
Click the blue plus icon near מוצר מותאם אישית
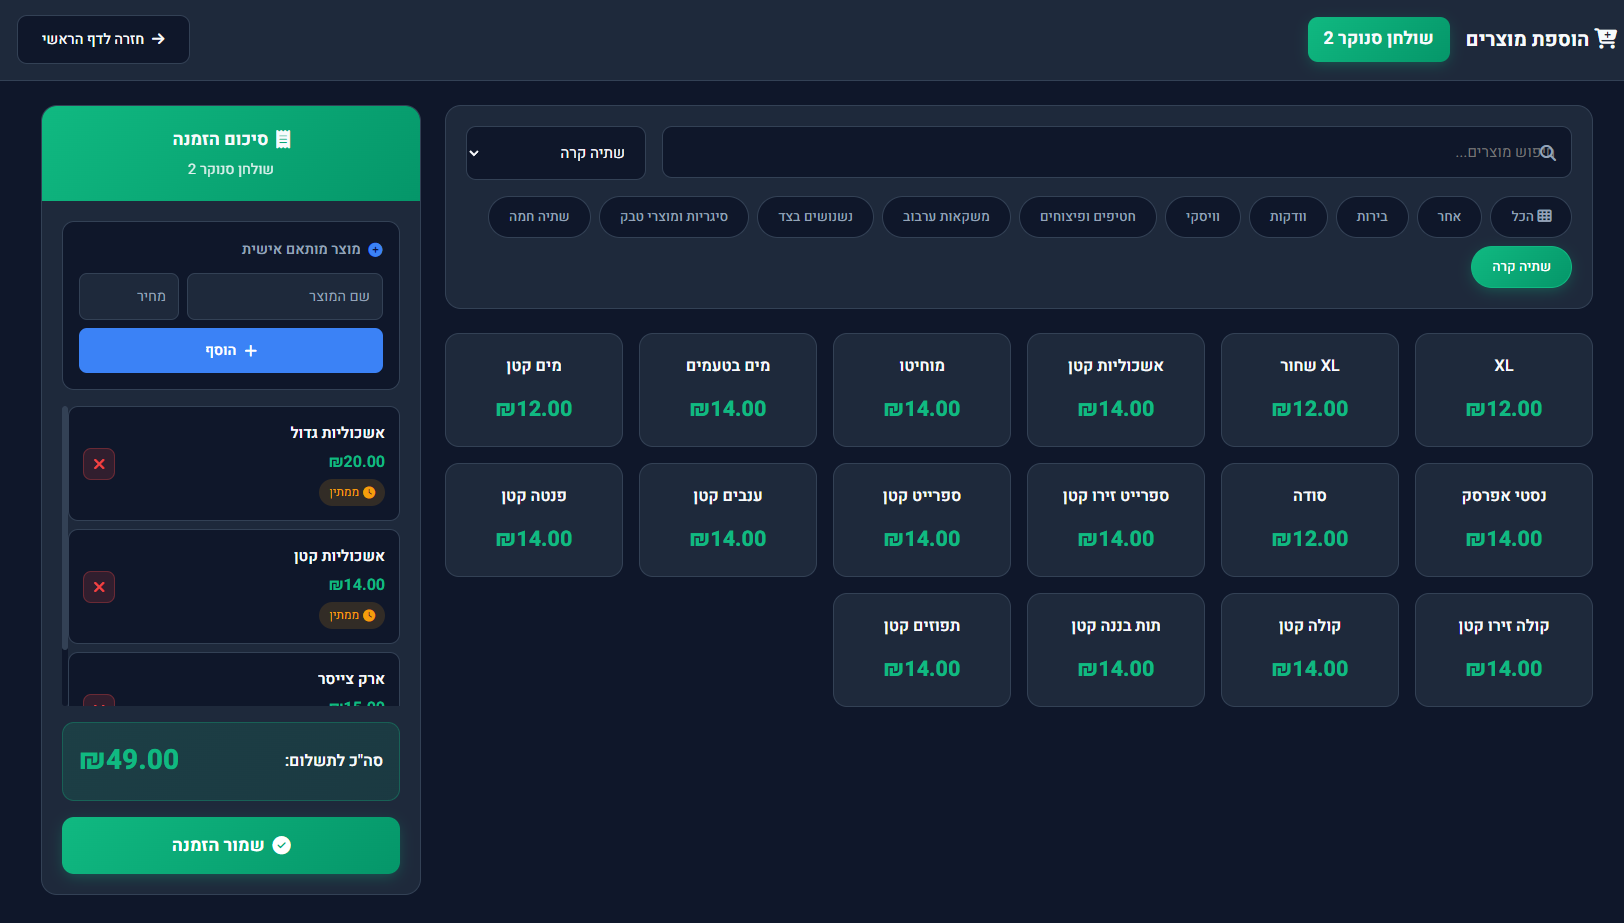[x=375, y=250]
